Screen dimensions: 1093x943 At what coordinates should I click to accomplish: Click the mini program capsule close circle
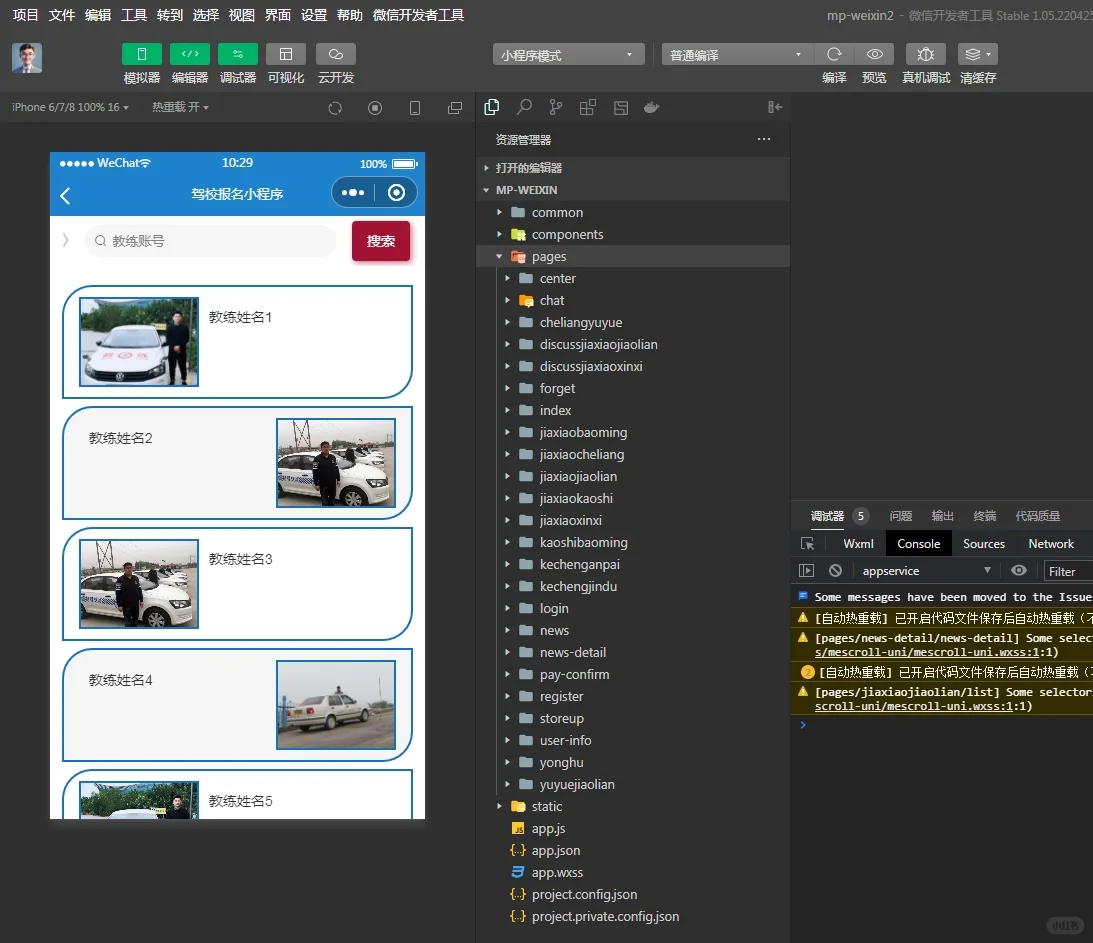(397, 193)
